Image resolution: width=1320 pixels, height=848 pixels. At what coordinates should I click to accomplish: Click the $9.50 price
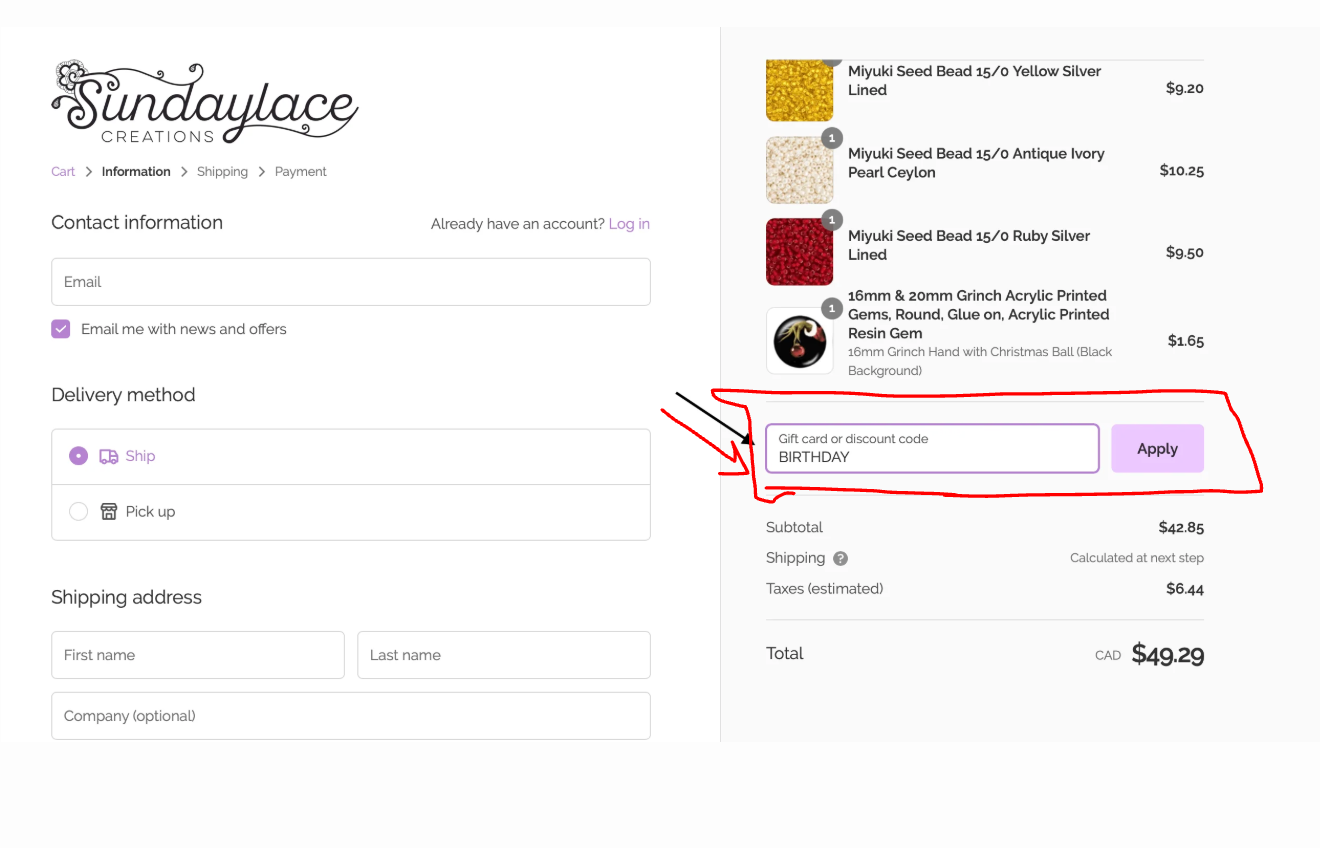[x=1185, y=252]
